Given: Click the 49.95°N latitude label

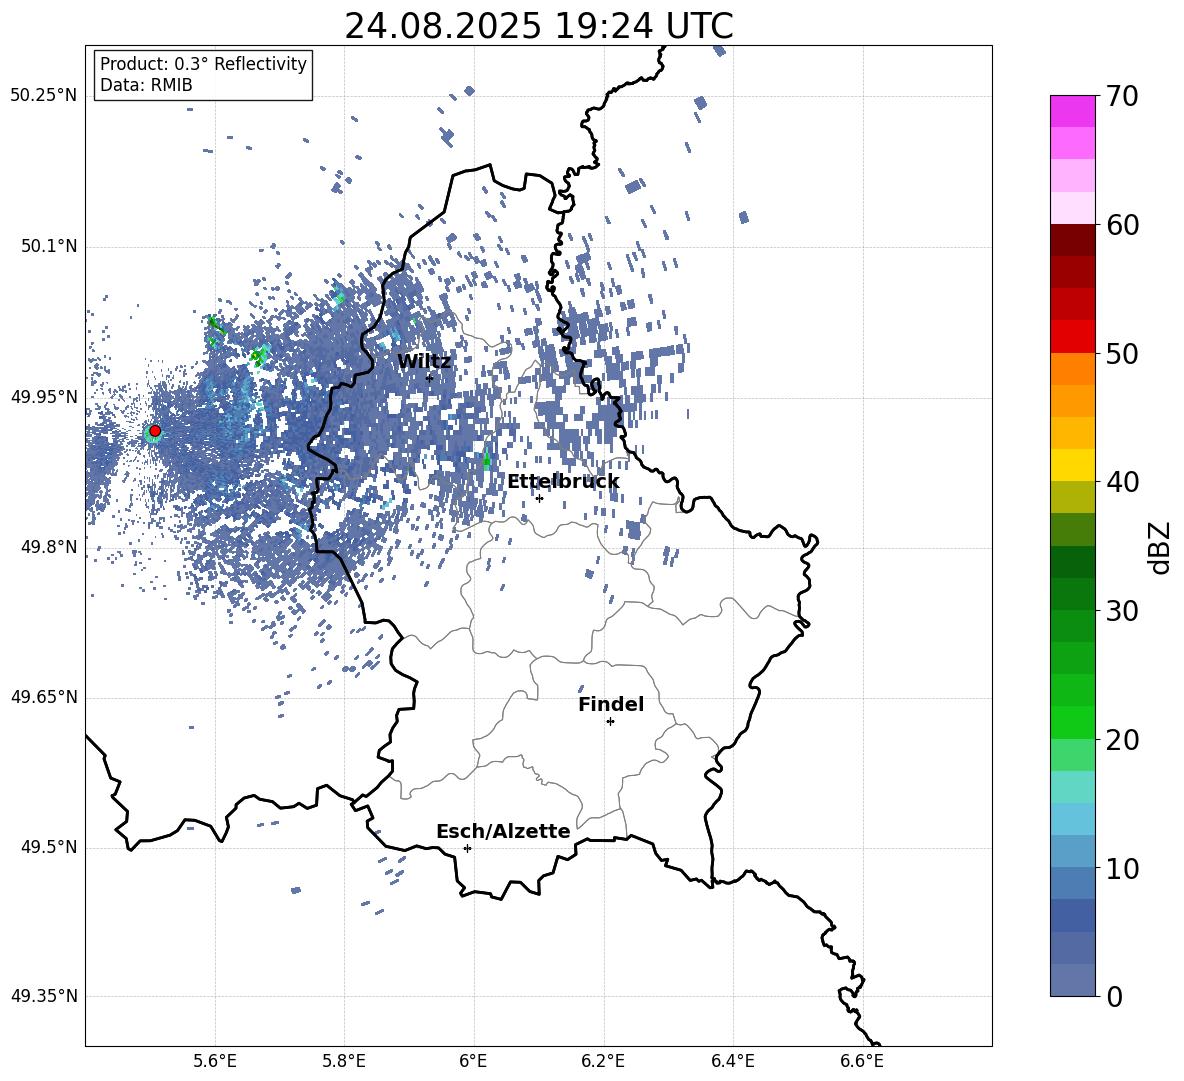Looking at the screenshot, I should pyautogui.click(x=44, y=397).
